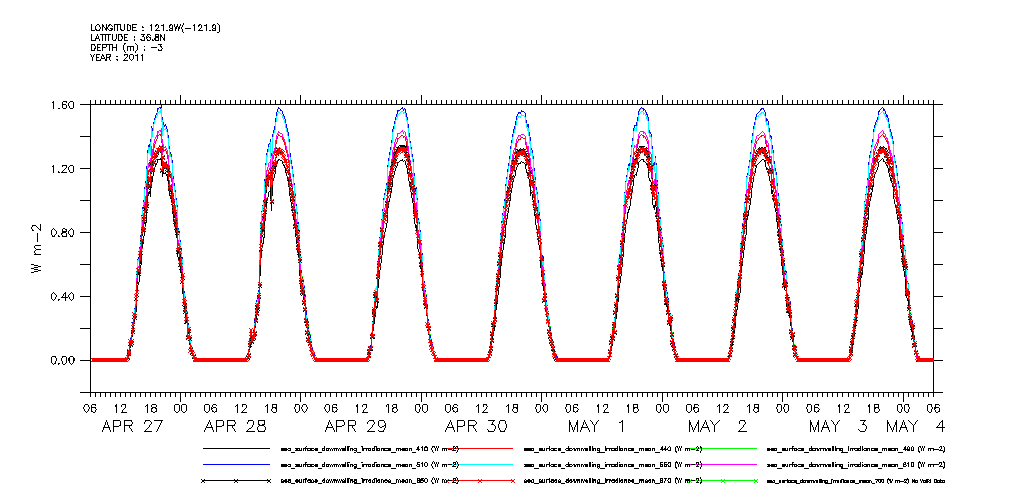Click legend label sea_surface_downwelling_irradiance_mean_650
The width and height of the screenshot is (1009, 504).
click(x=370, y=481)
